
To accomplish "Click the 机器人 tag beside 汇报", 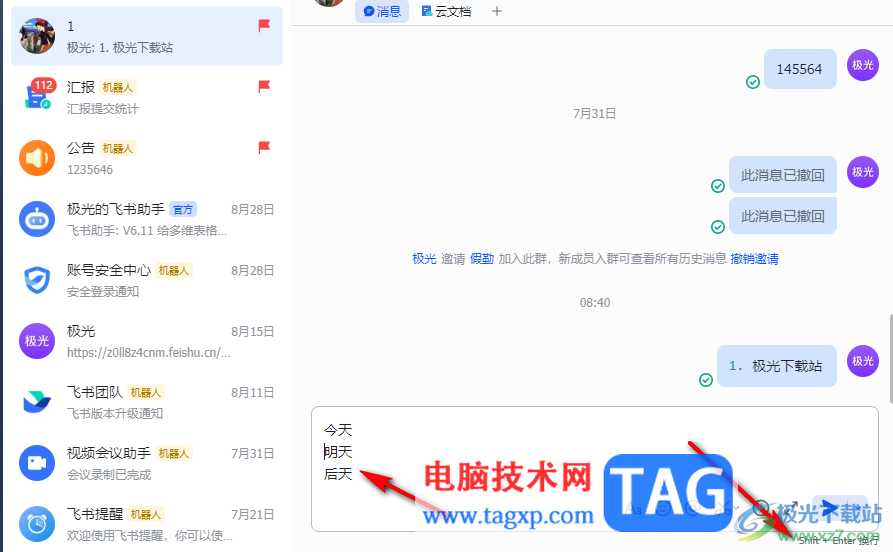I will (x=118, y=87).
